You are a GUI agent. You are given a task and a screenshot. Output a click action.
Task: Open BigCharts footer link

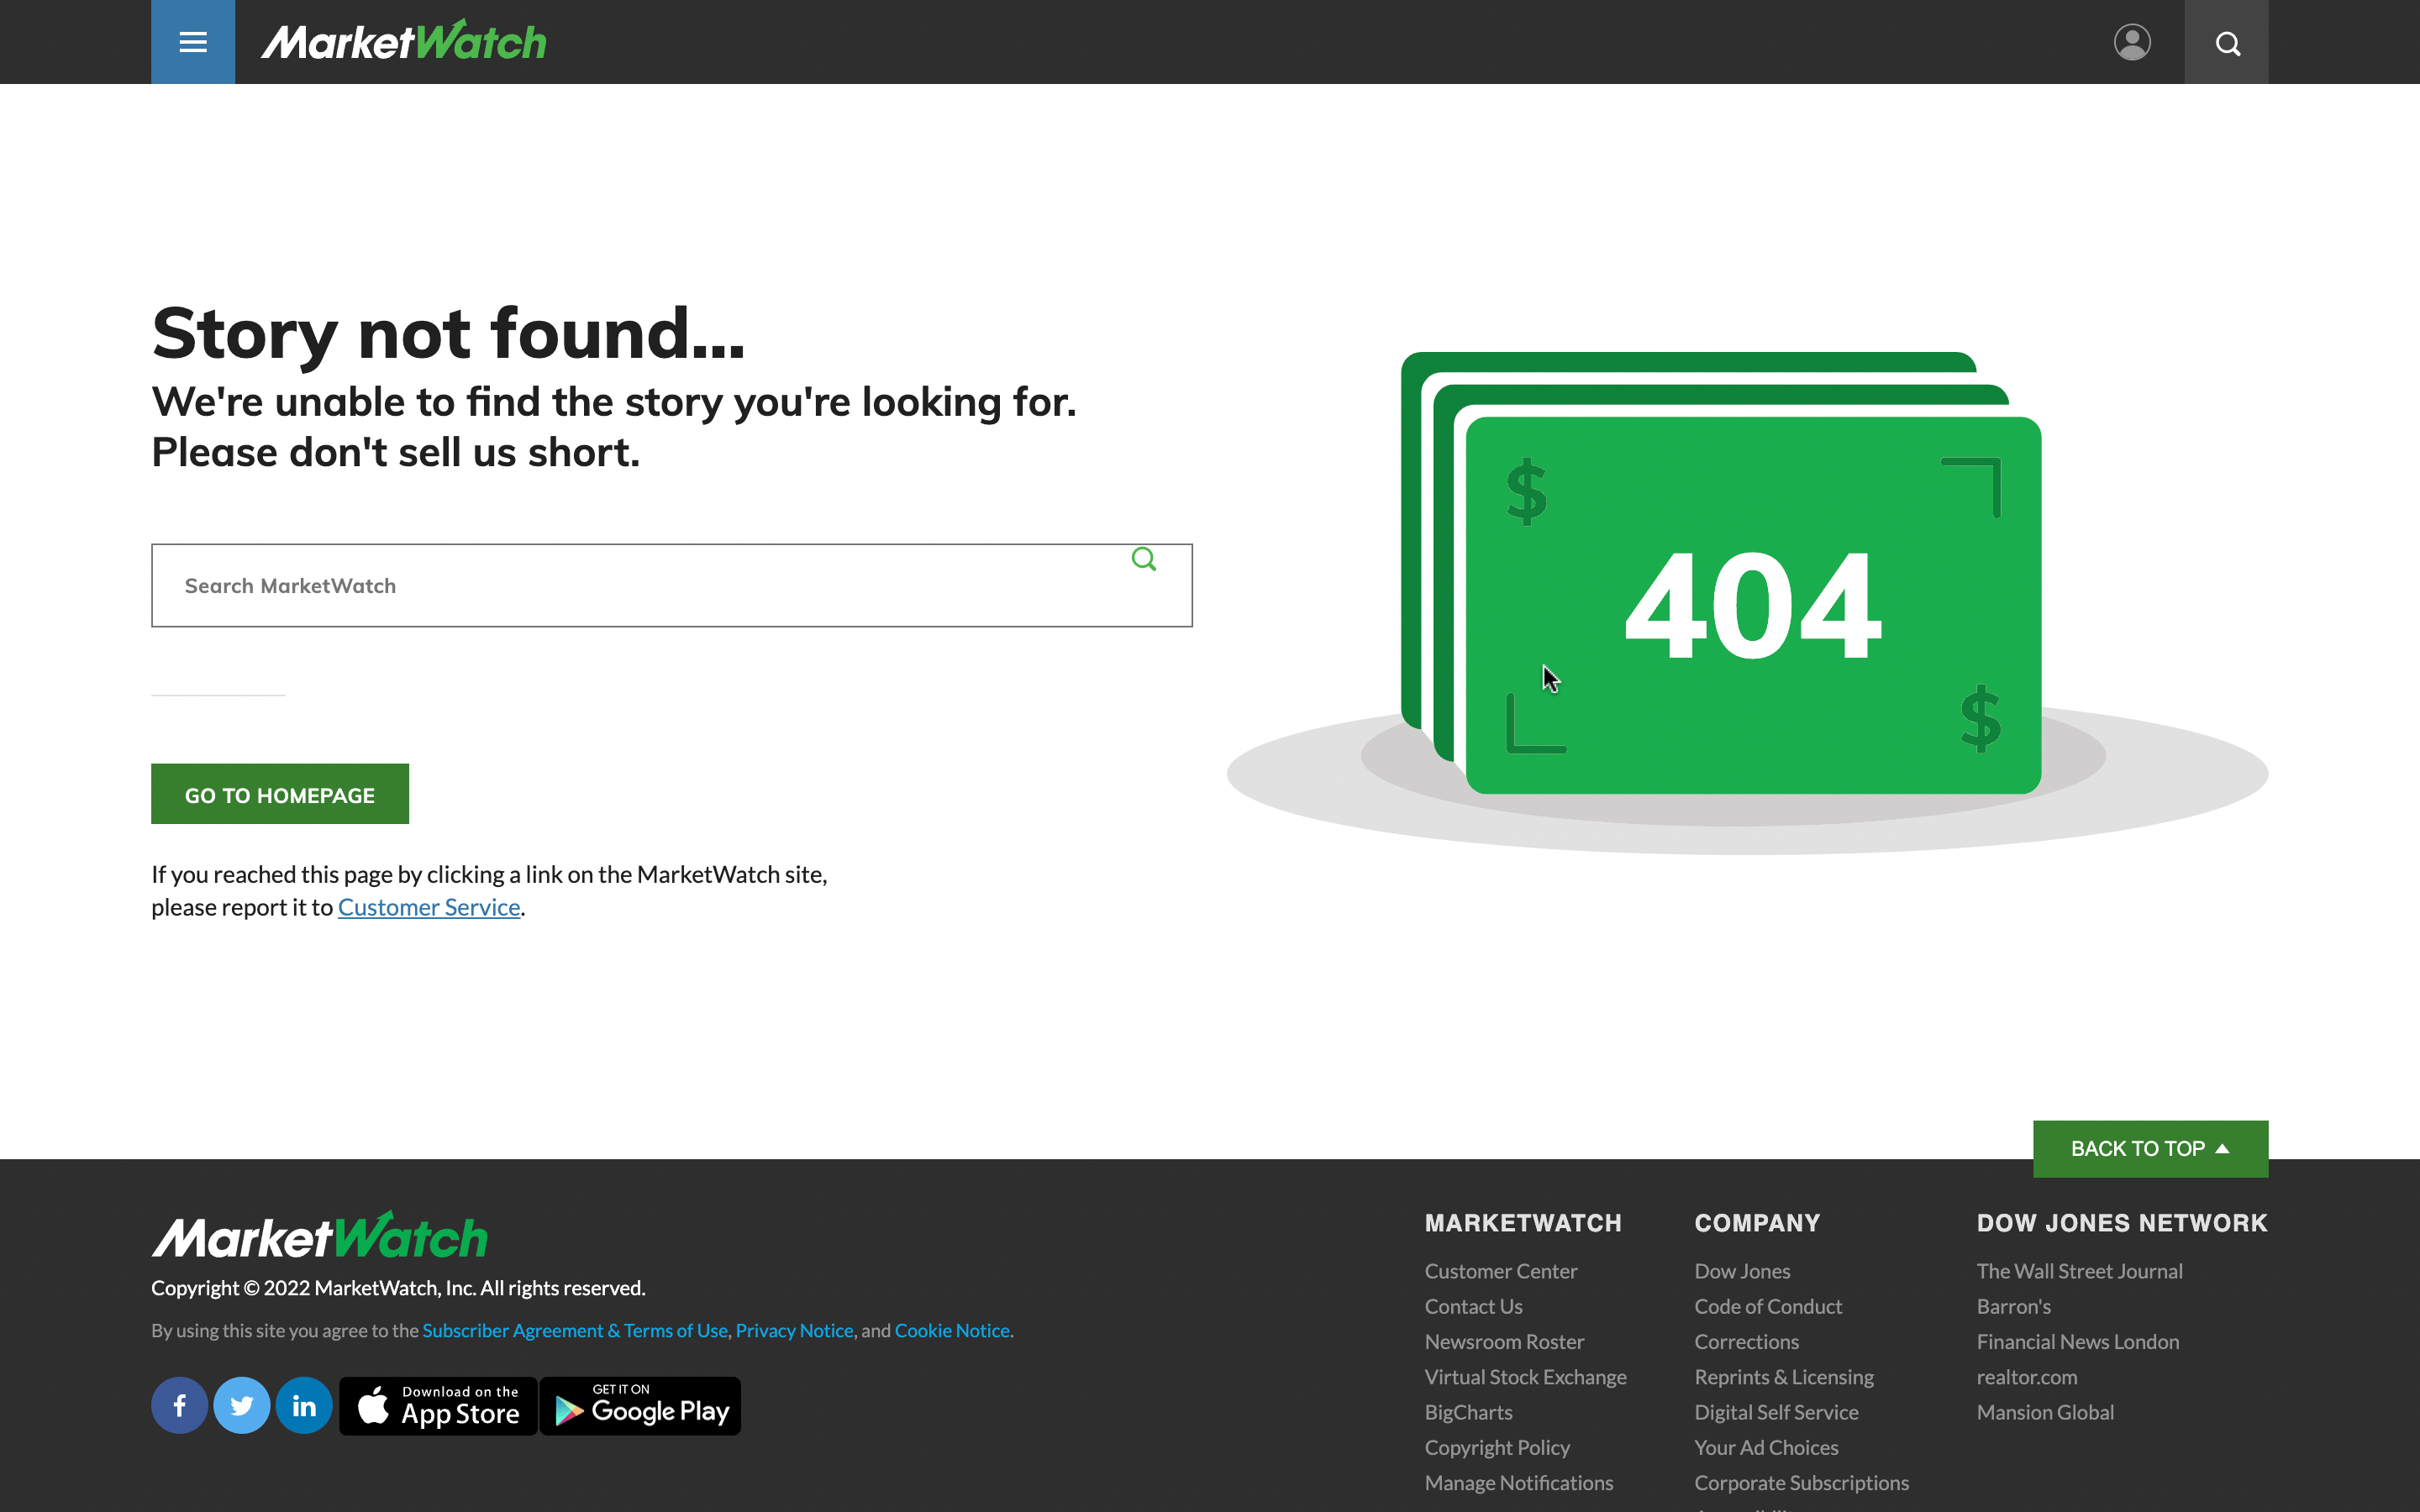click(x=1468, y=1412)
